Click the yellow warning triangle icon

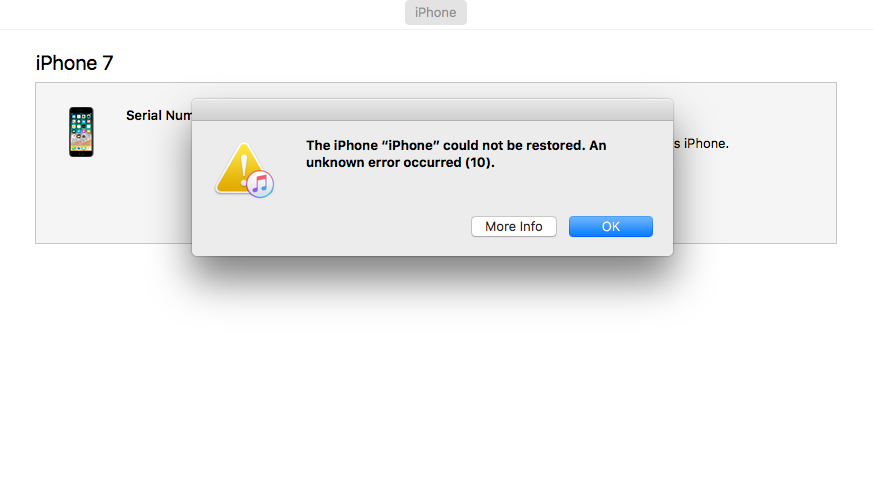pyautogui.click(x=241, y=169)
